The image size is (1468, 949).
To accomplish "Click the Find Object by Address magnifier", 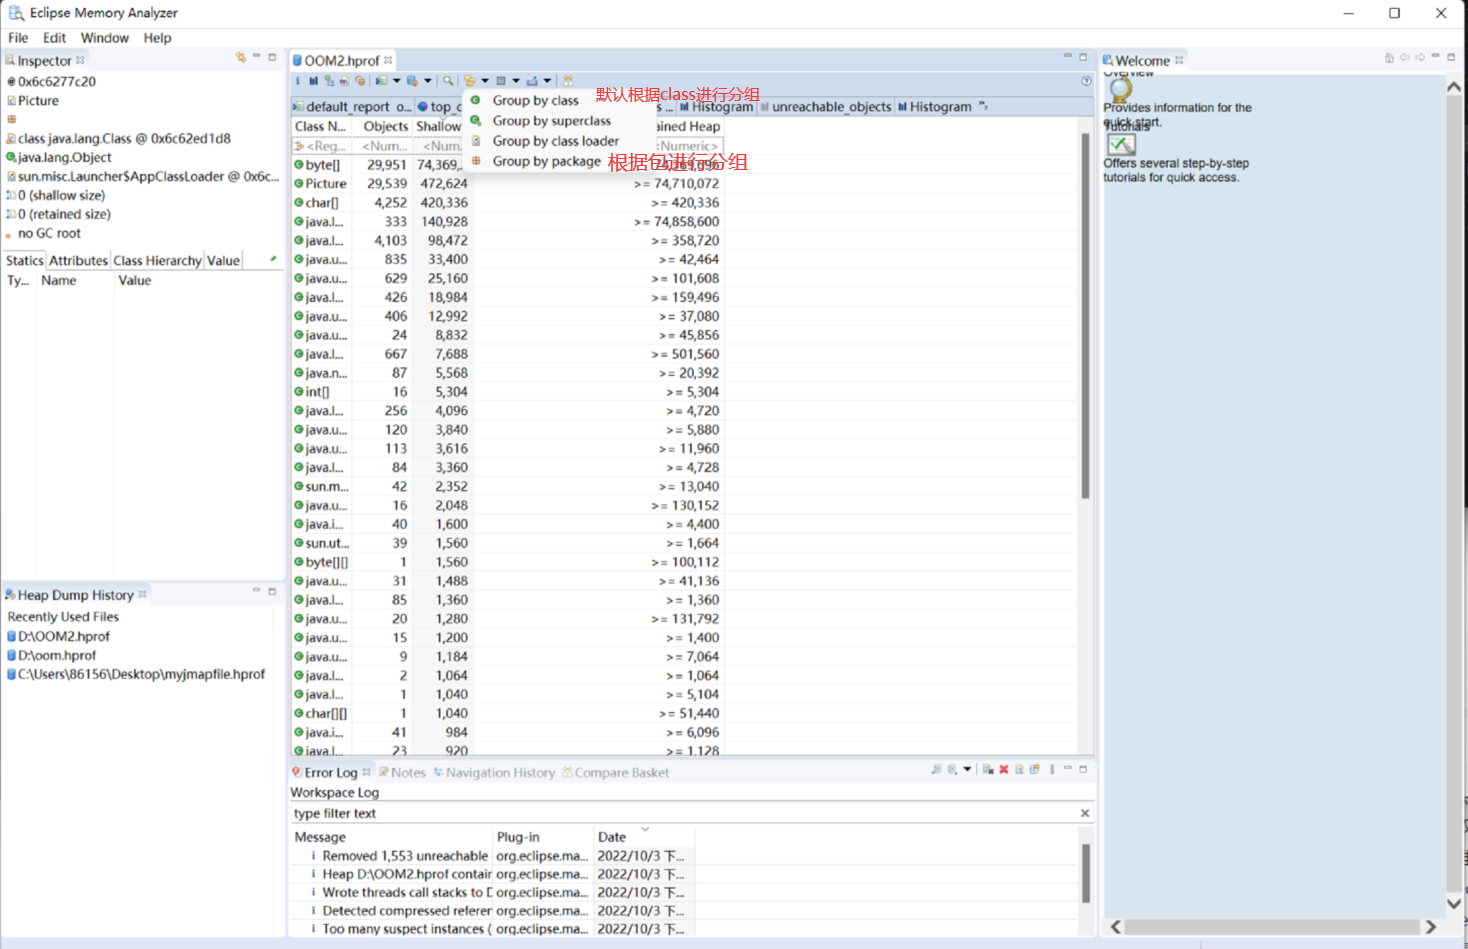I will click(x=448, y=81).
